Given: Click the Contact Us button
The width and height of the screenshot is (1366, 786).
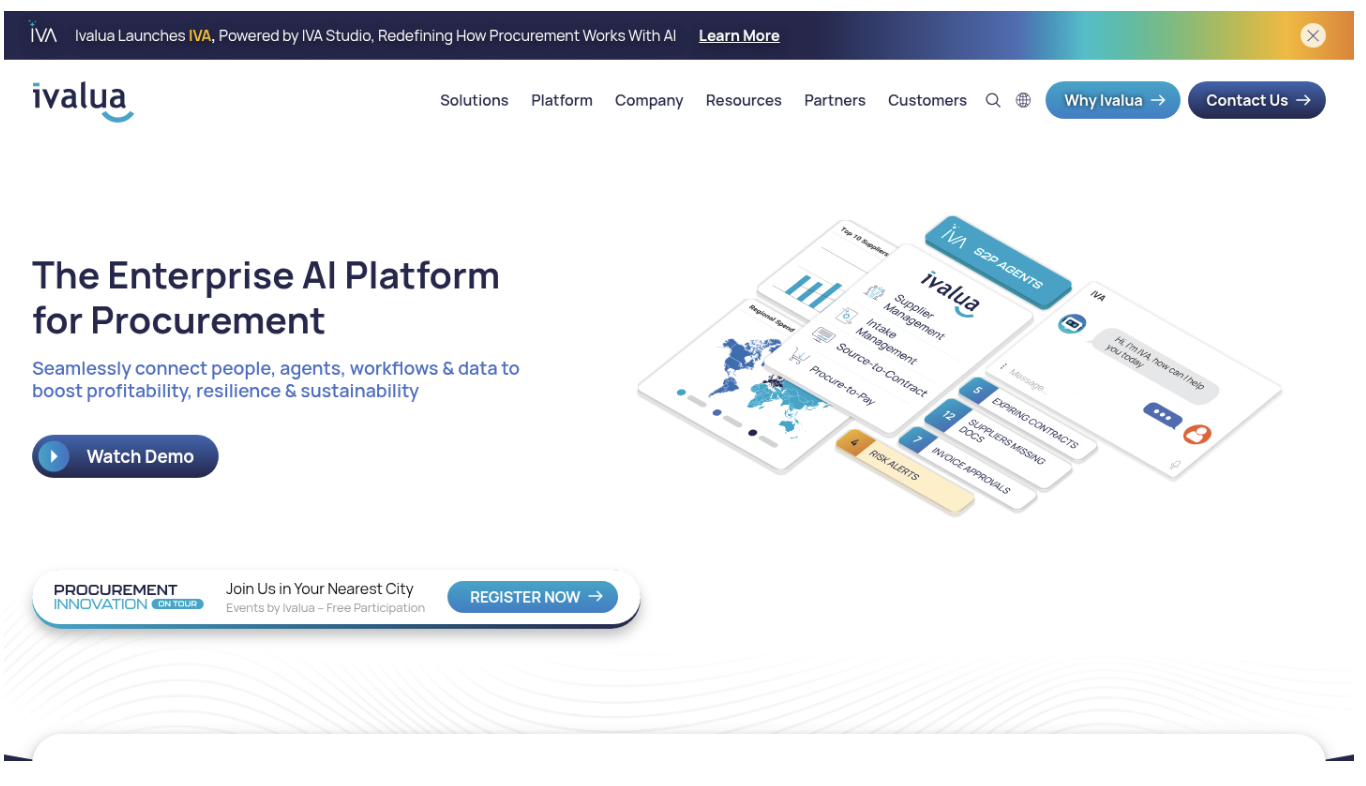Looking at the screenshot, I should pos(1257,100).
